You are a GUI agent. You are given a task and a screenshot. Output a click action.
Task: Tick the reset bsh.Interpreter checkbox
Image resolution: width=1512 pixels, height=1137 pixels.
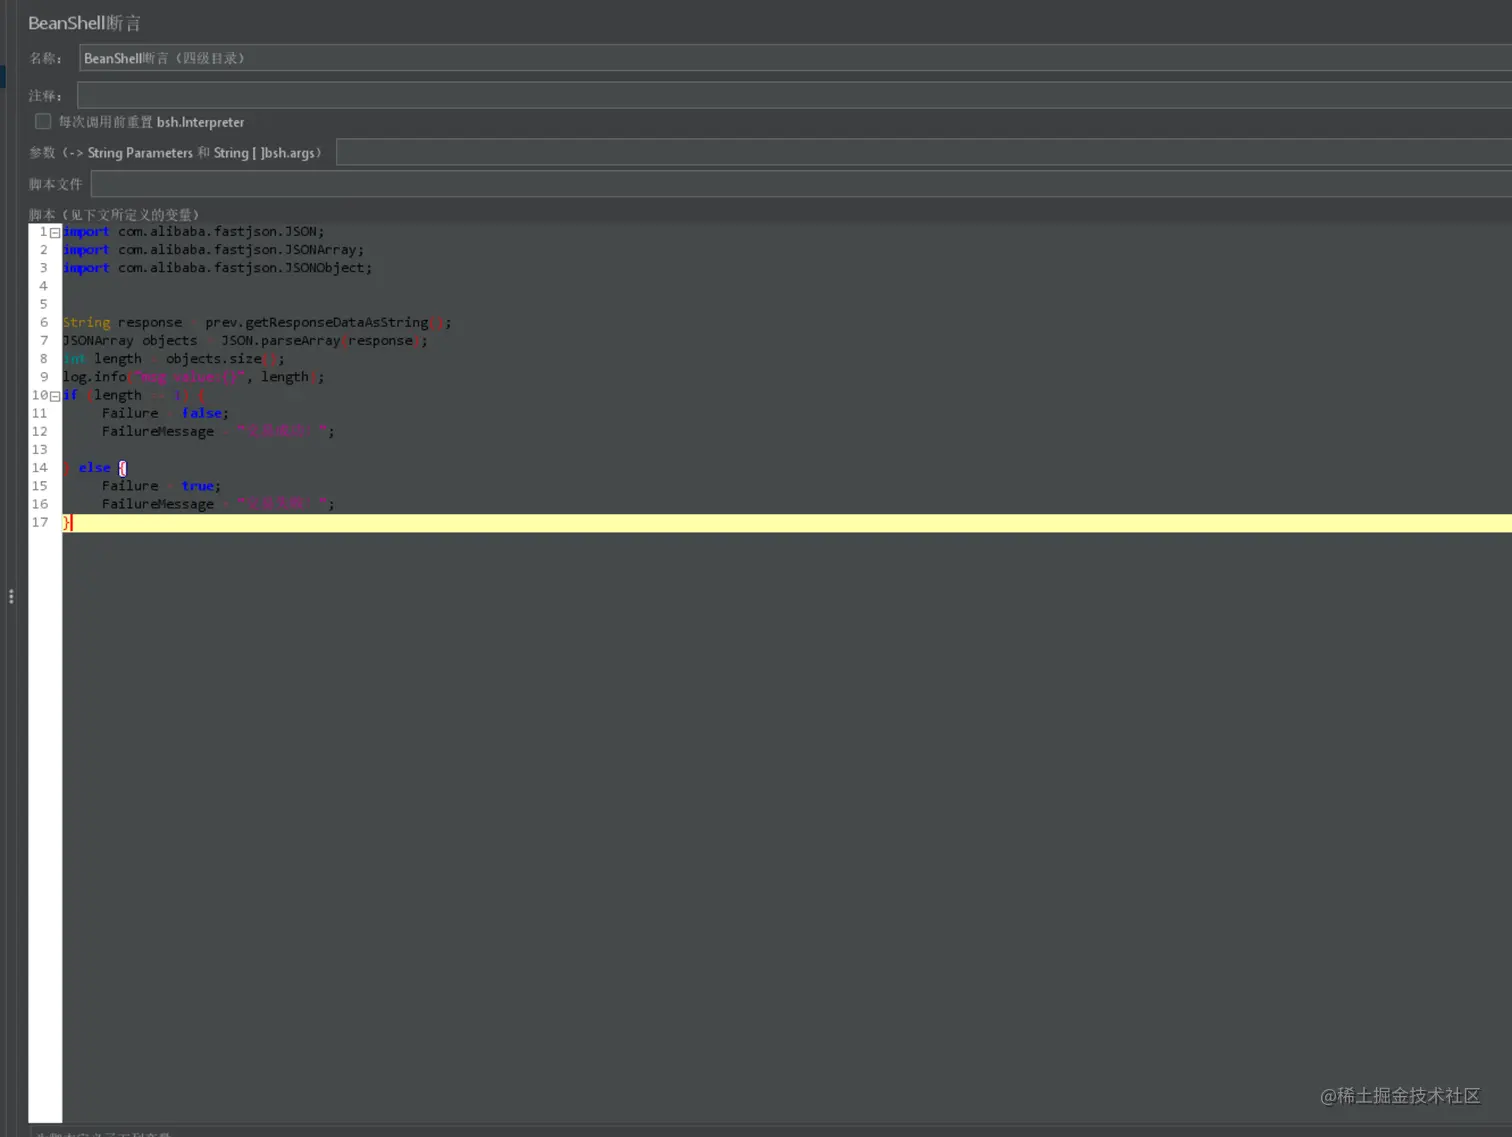43,121
